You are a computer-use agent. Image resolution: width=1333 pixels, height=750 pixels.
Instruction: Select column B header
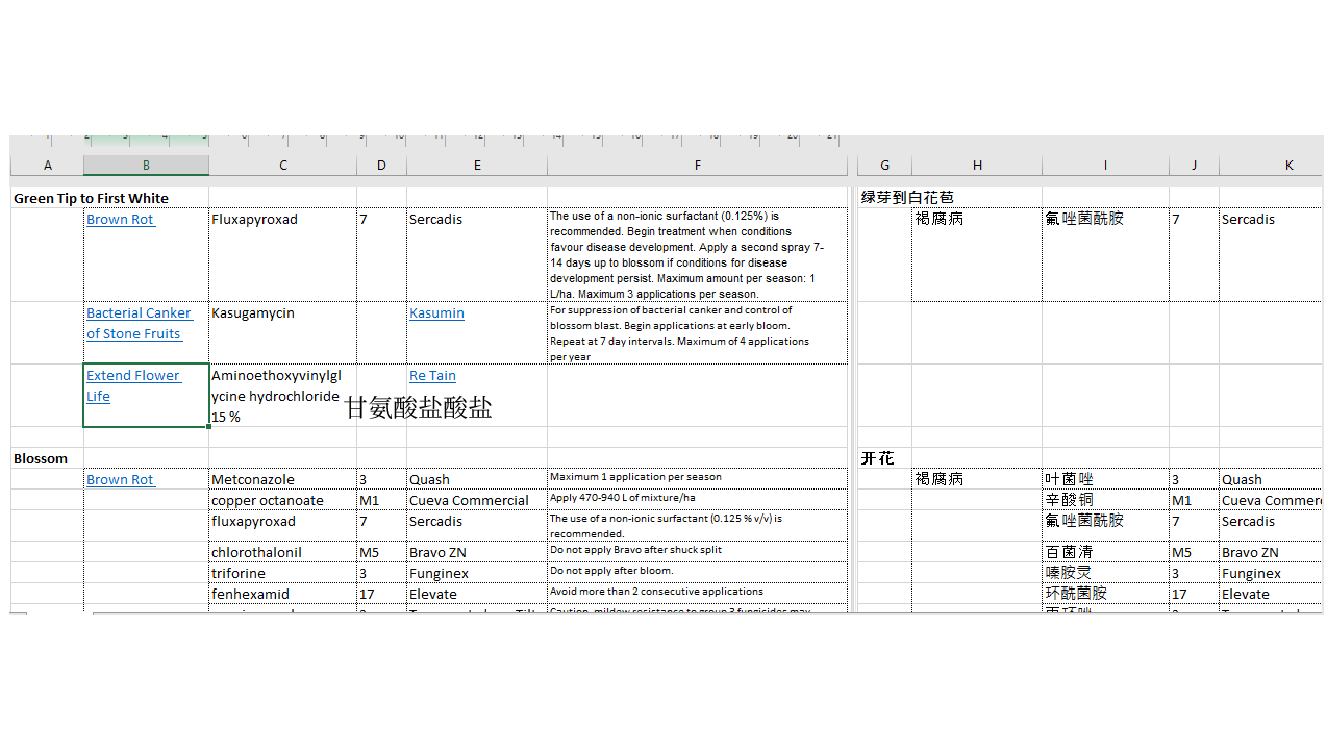(x=146, y=165)
